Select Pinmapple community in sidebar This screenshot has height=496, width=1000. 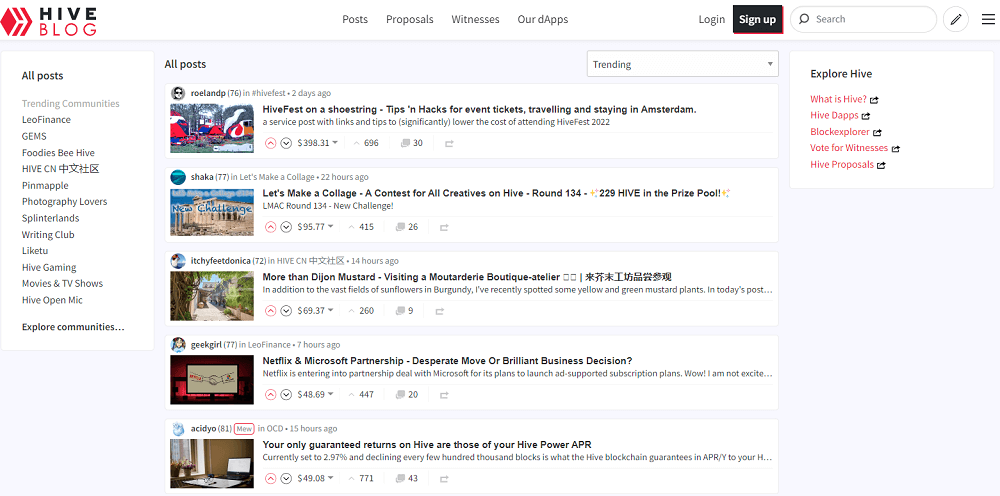(45, 186)
